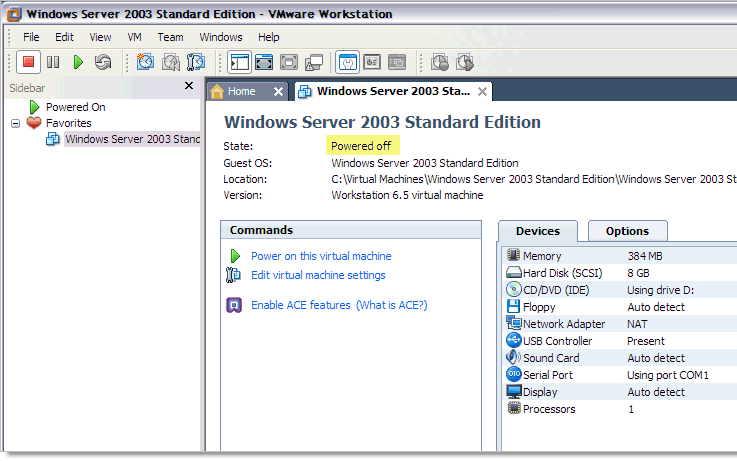This screenshot has width=737, height=461.
Task: Collapse the Favorites tree node
Action: tap(16, 124)
